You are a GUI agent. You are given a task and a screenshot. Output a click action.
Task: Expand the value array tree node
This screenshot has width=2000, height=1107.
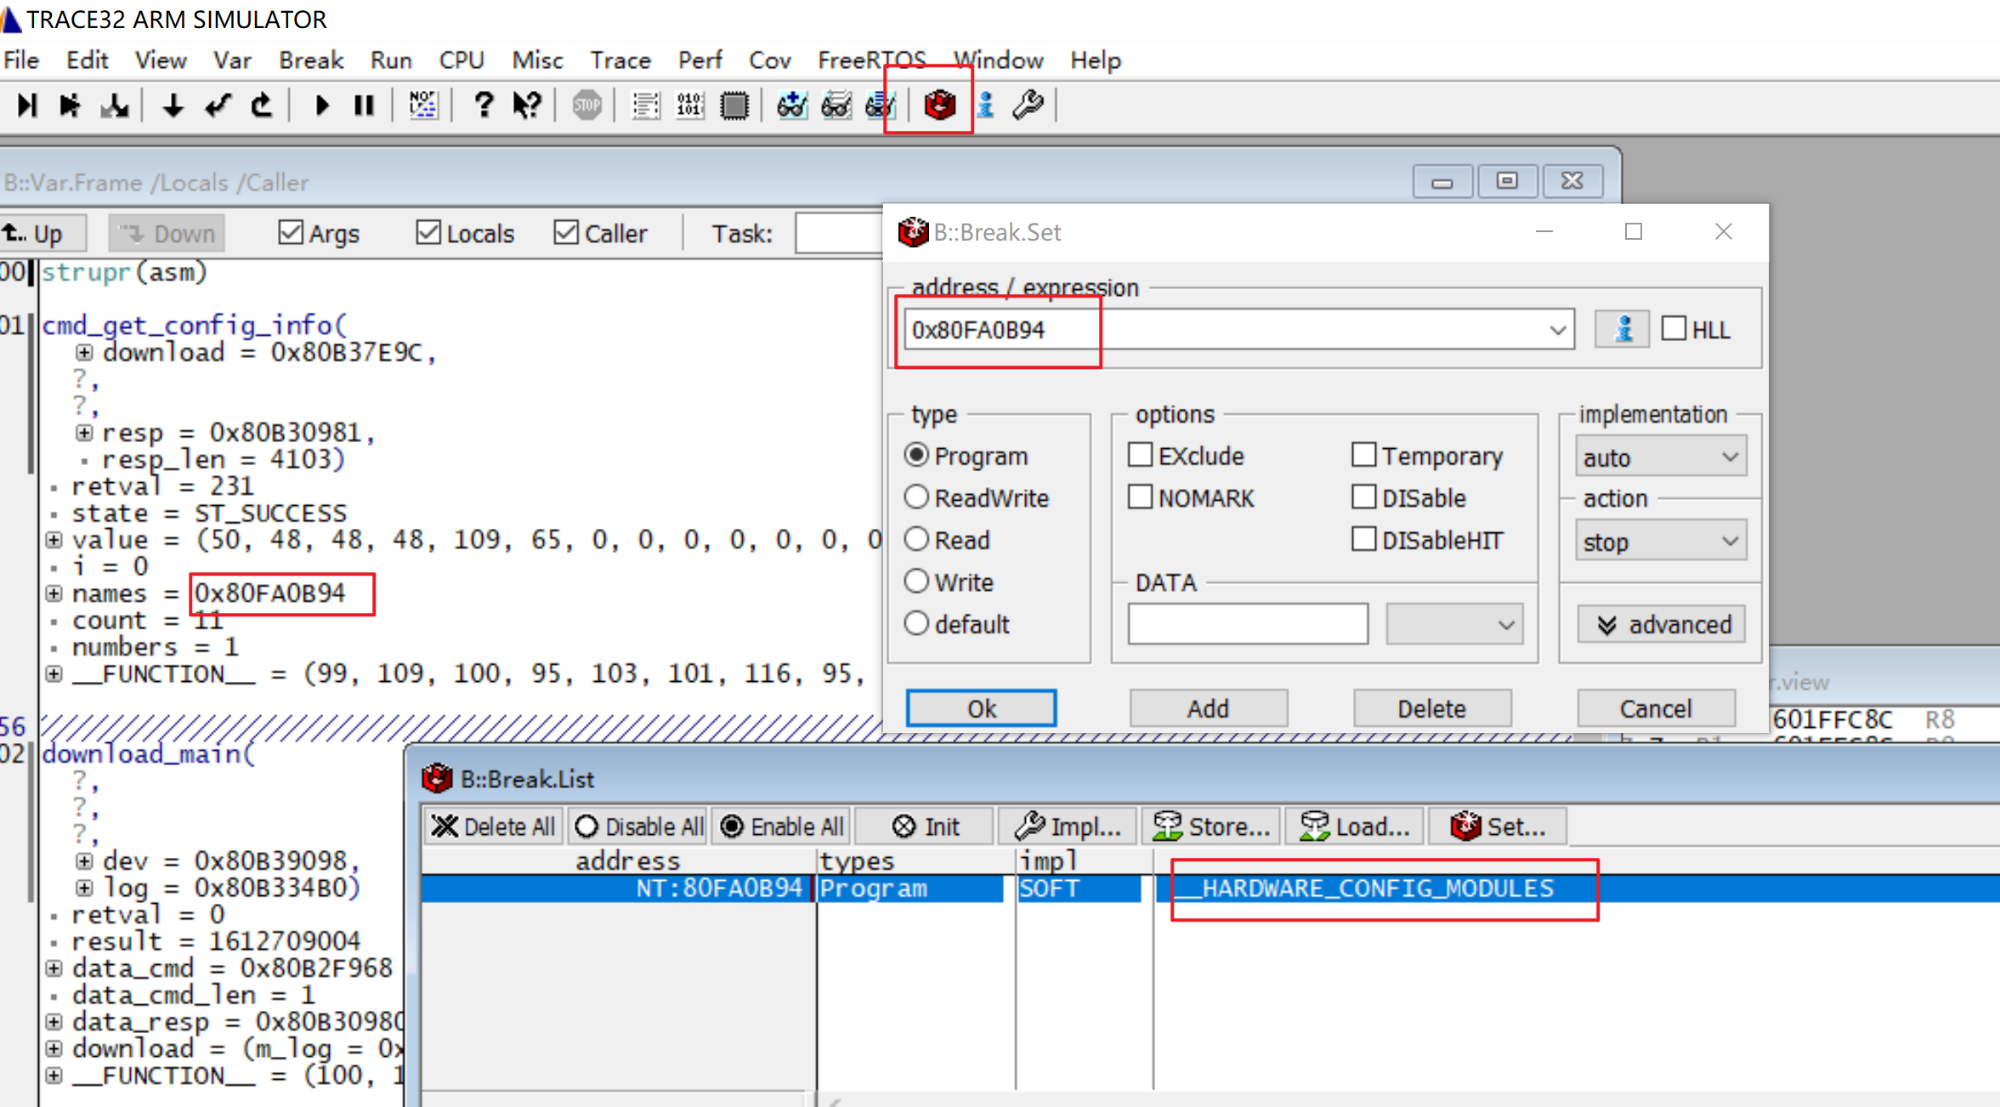click(54, 540)
